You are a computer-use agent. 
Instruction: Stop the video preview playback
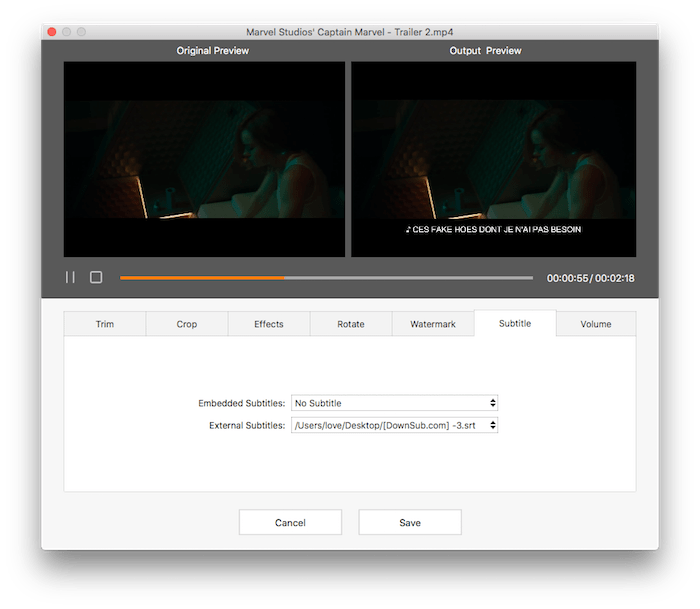[96, 277]
